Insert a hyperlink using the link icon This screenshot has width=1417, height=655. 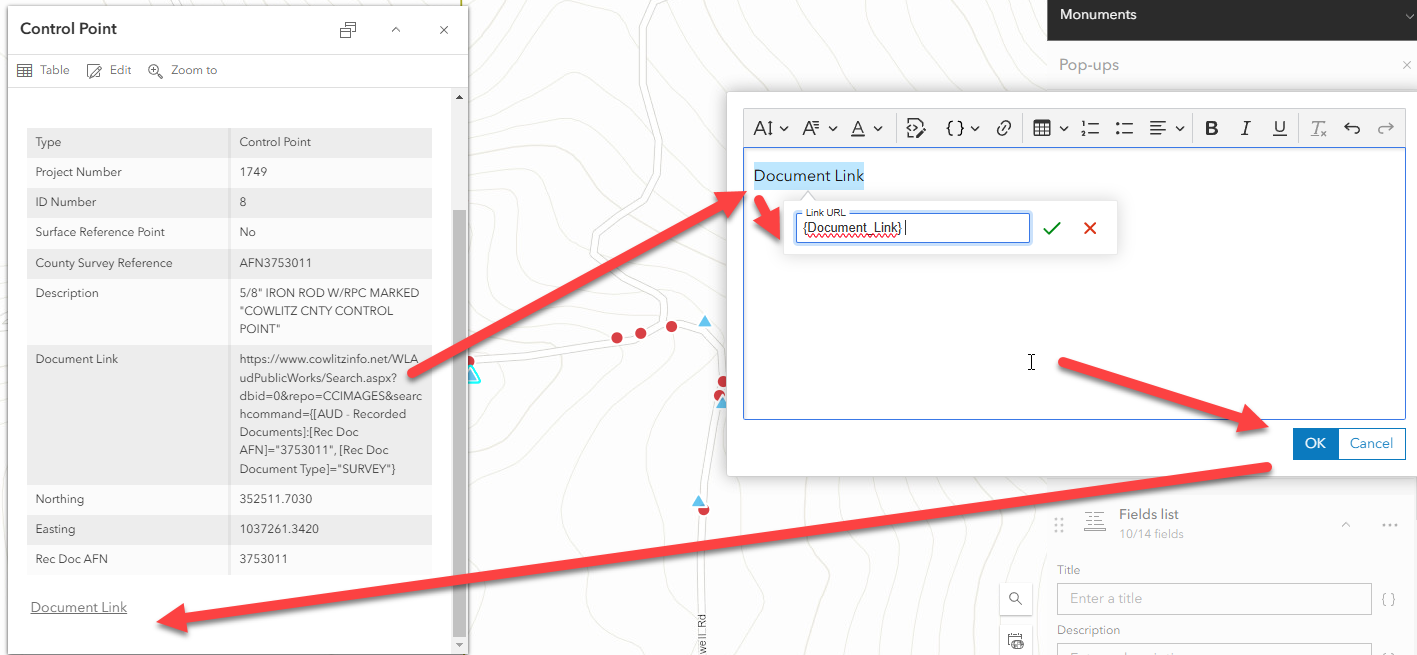pos(1004,127)
